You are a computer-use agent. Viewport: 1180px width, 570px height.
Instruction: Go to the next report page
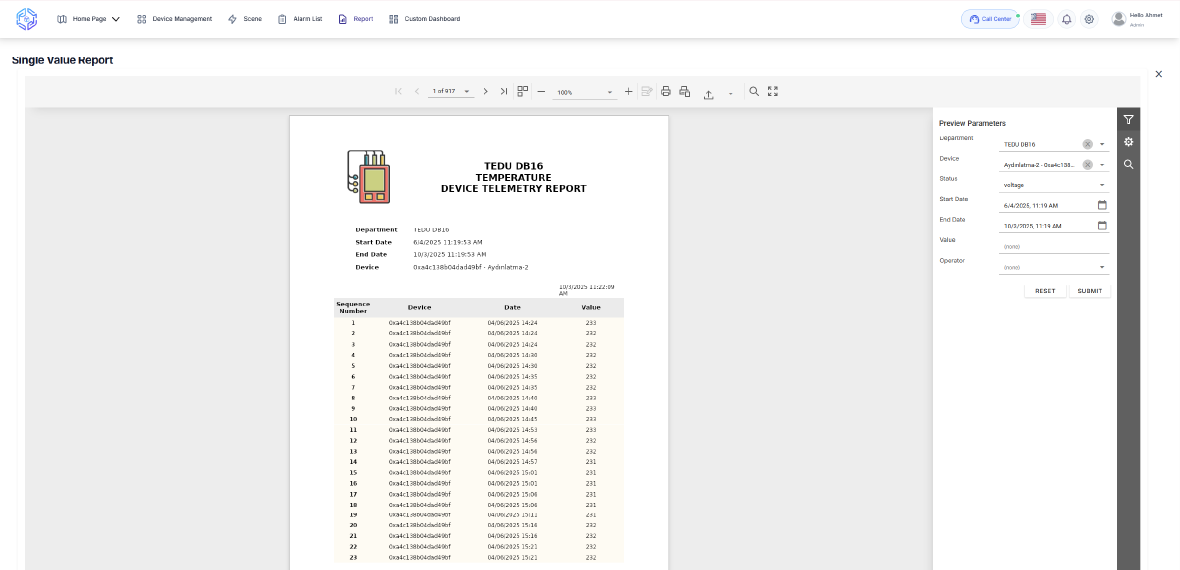(x=486, y=91)
